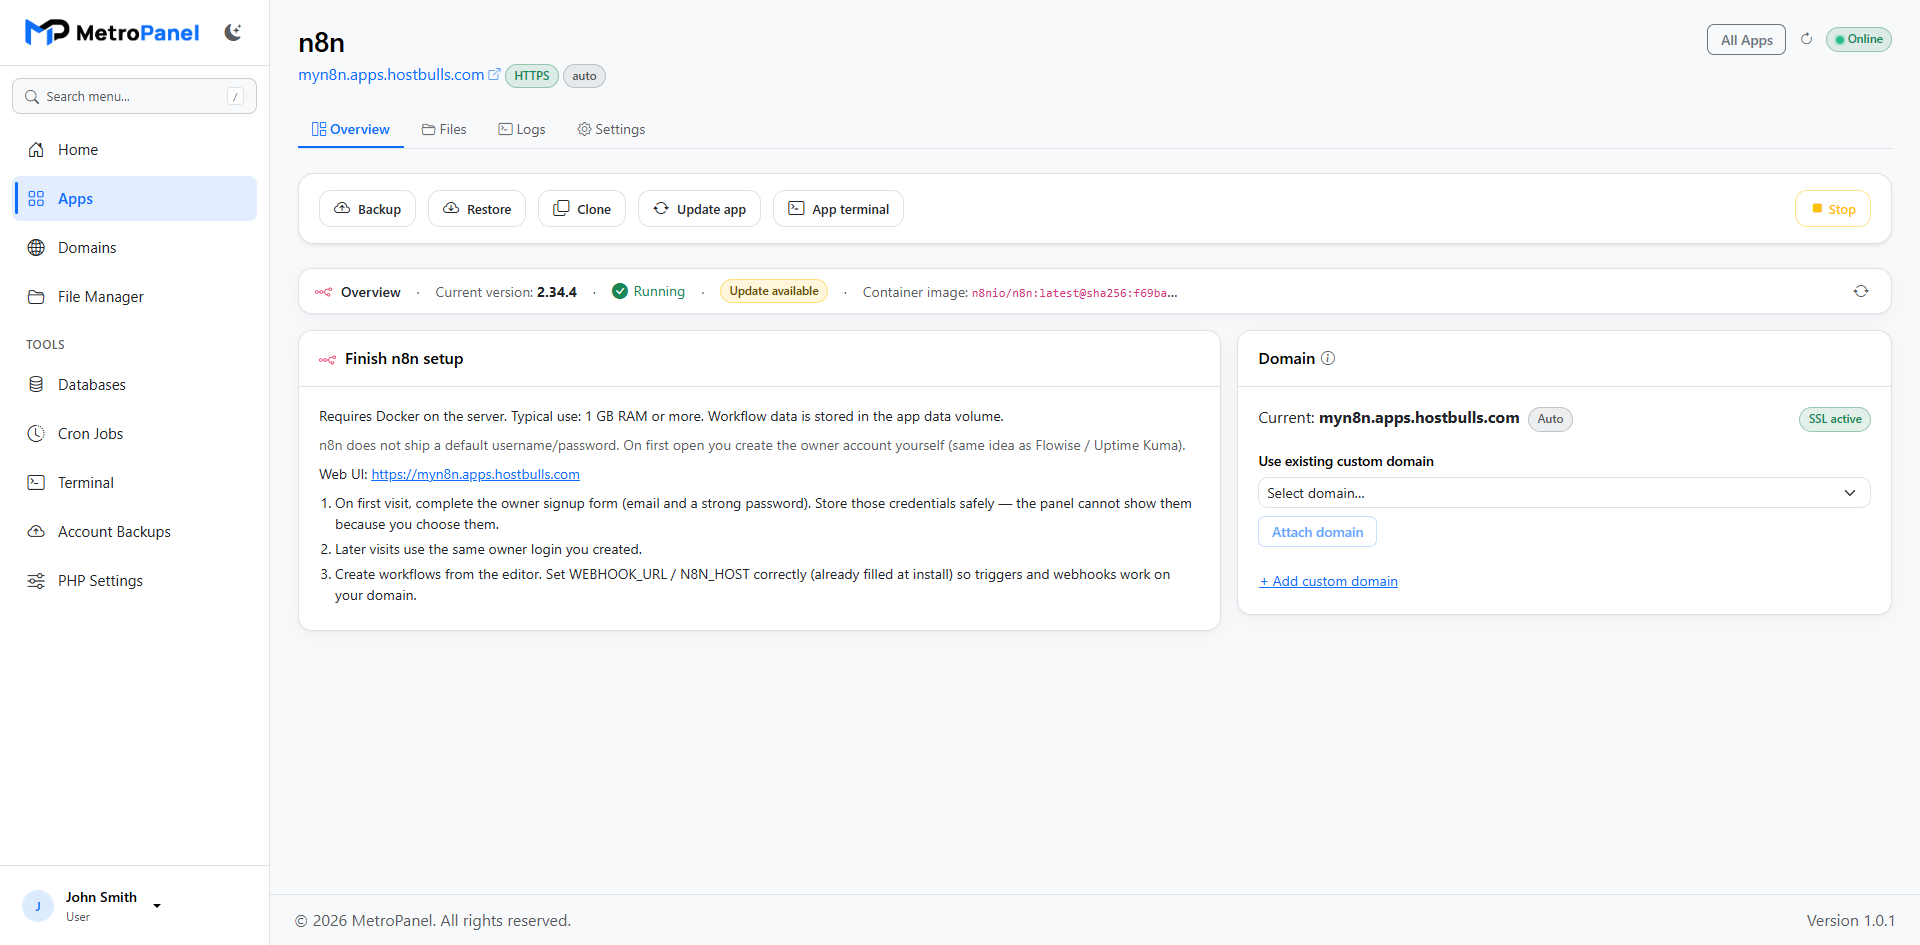This screenshot has height=945, width=1920.
Task: Click container image hash text
Action: pos(1074,293)
